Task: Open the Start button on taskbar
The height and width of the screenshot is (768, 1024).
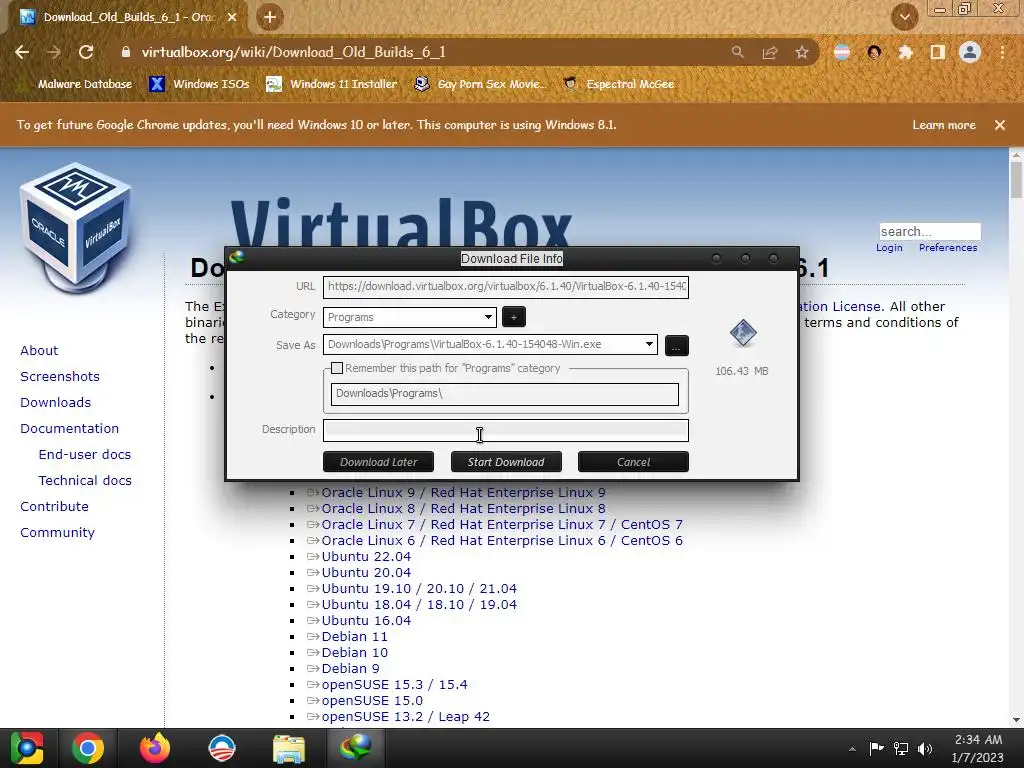Action: (26, 748)
